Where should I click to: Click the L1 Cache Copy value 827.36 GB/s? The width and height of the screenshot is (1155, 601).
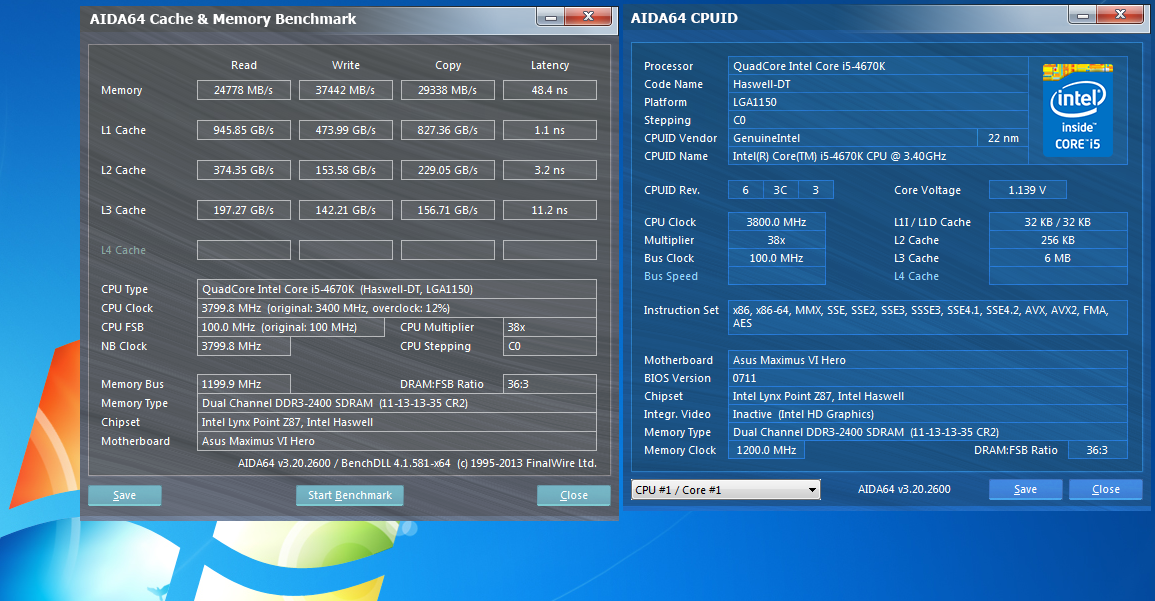447,130
